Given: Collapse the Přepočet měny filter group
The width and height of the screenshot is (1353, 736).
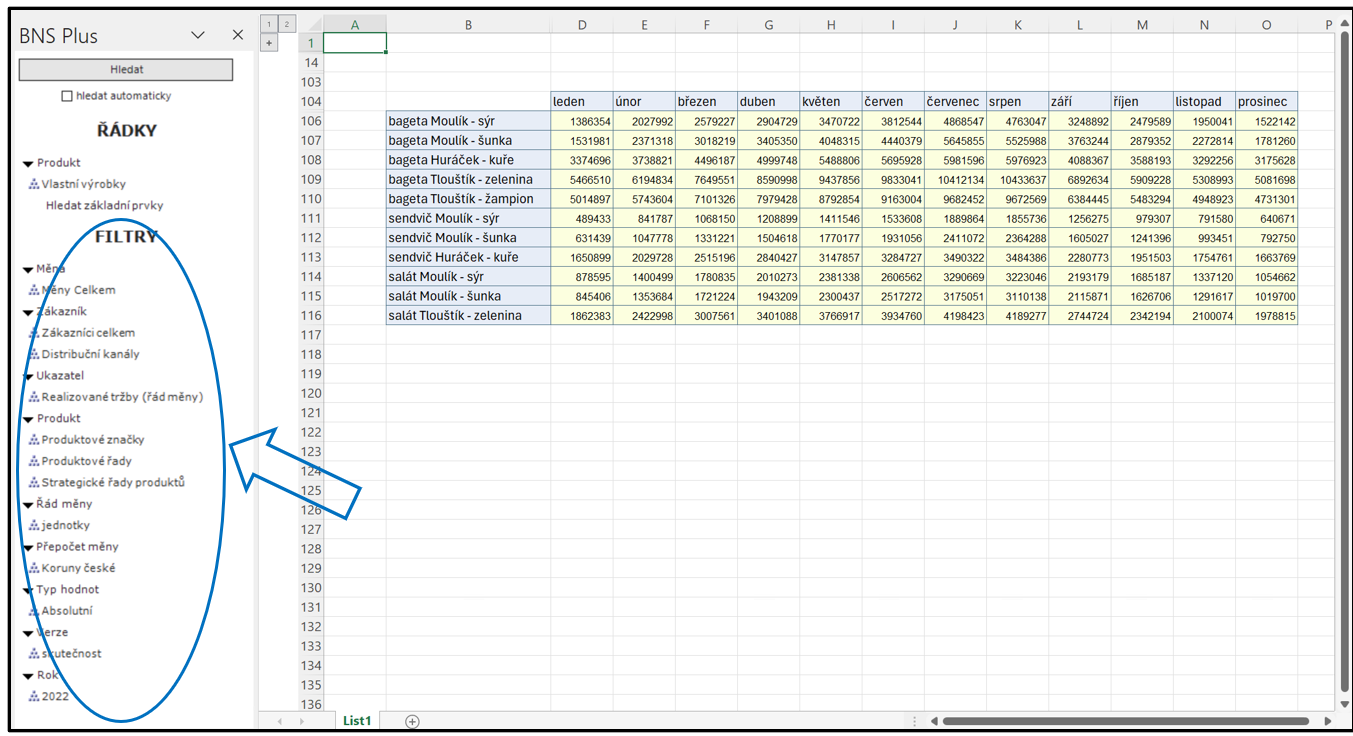Looking at the screenshot, I should click(x=28, y=547).
